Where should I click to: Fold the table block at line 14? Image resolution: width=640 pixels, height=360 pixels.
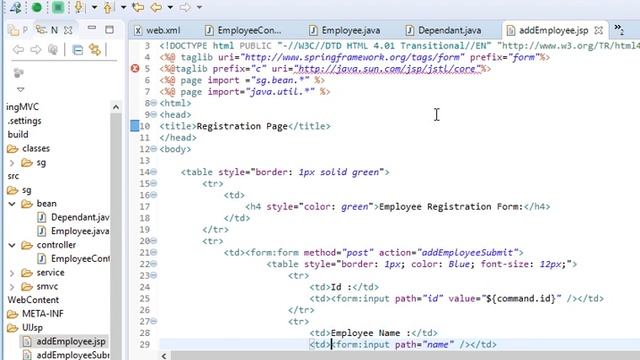153,172
